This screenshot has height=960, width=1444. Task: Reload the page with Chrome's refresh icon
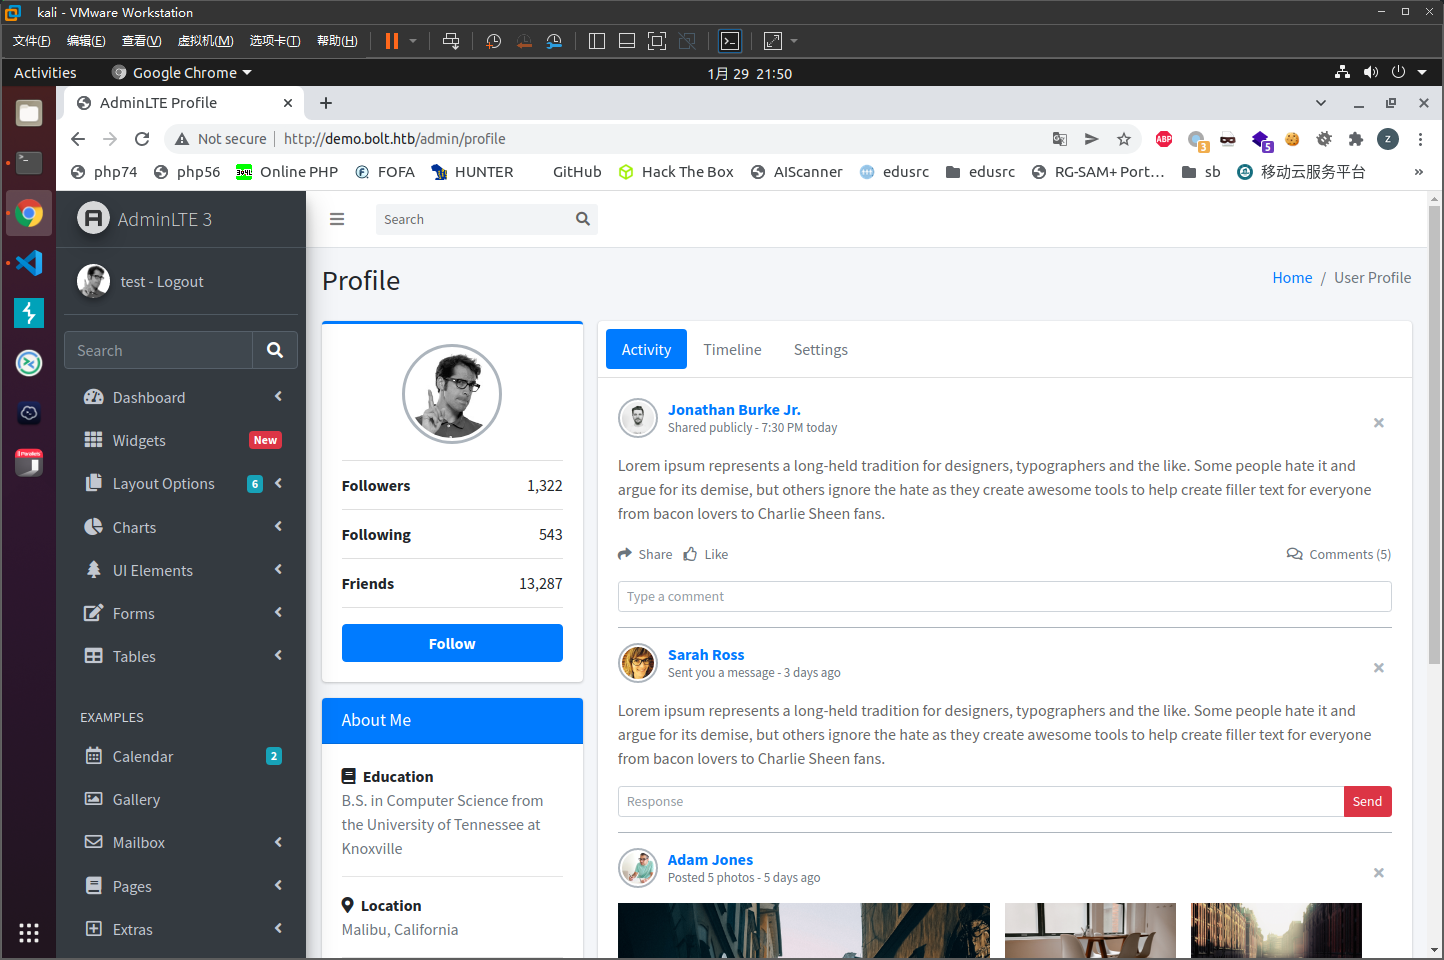coord(142,139)
